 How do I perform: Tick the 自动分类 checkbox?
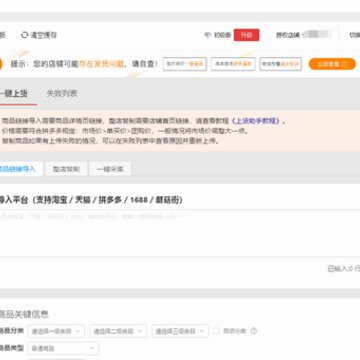[216, 331]
